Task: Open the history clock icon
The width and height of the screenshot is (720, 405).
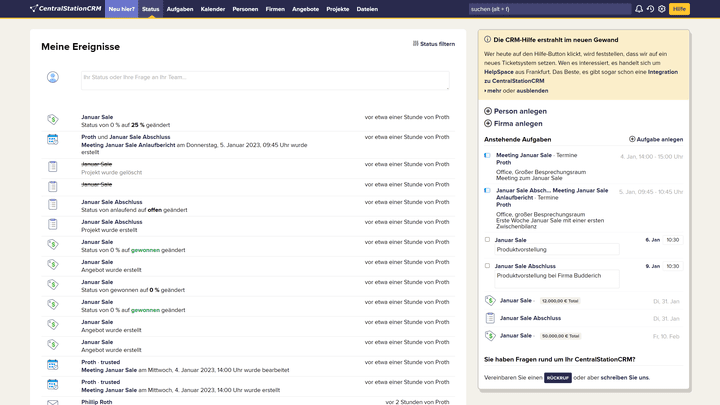Action: 650,9
